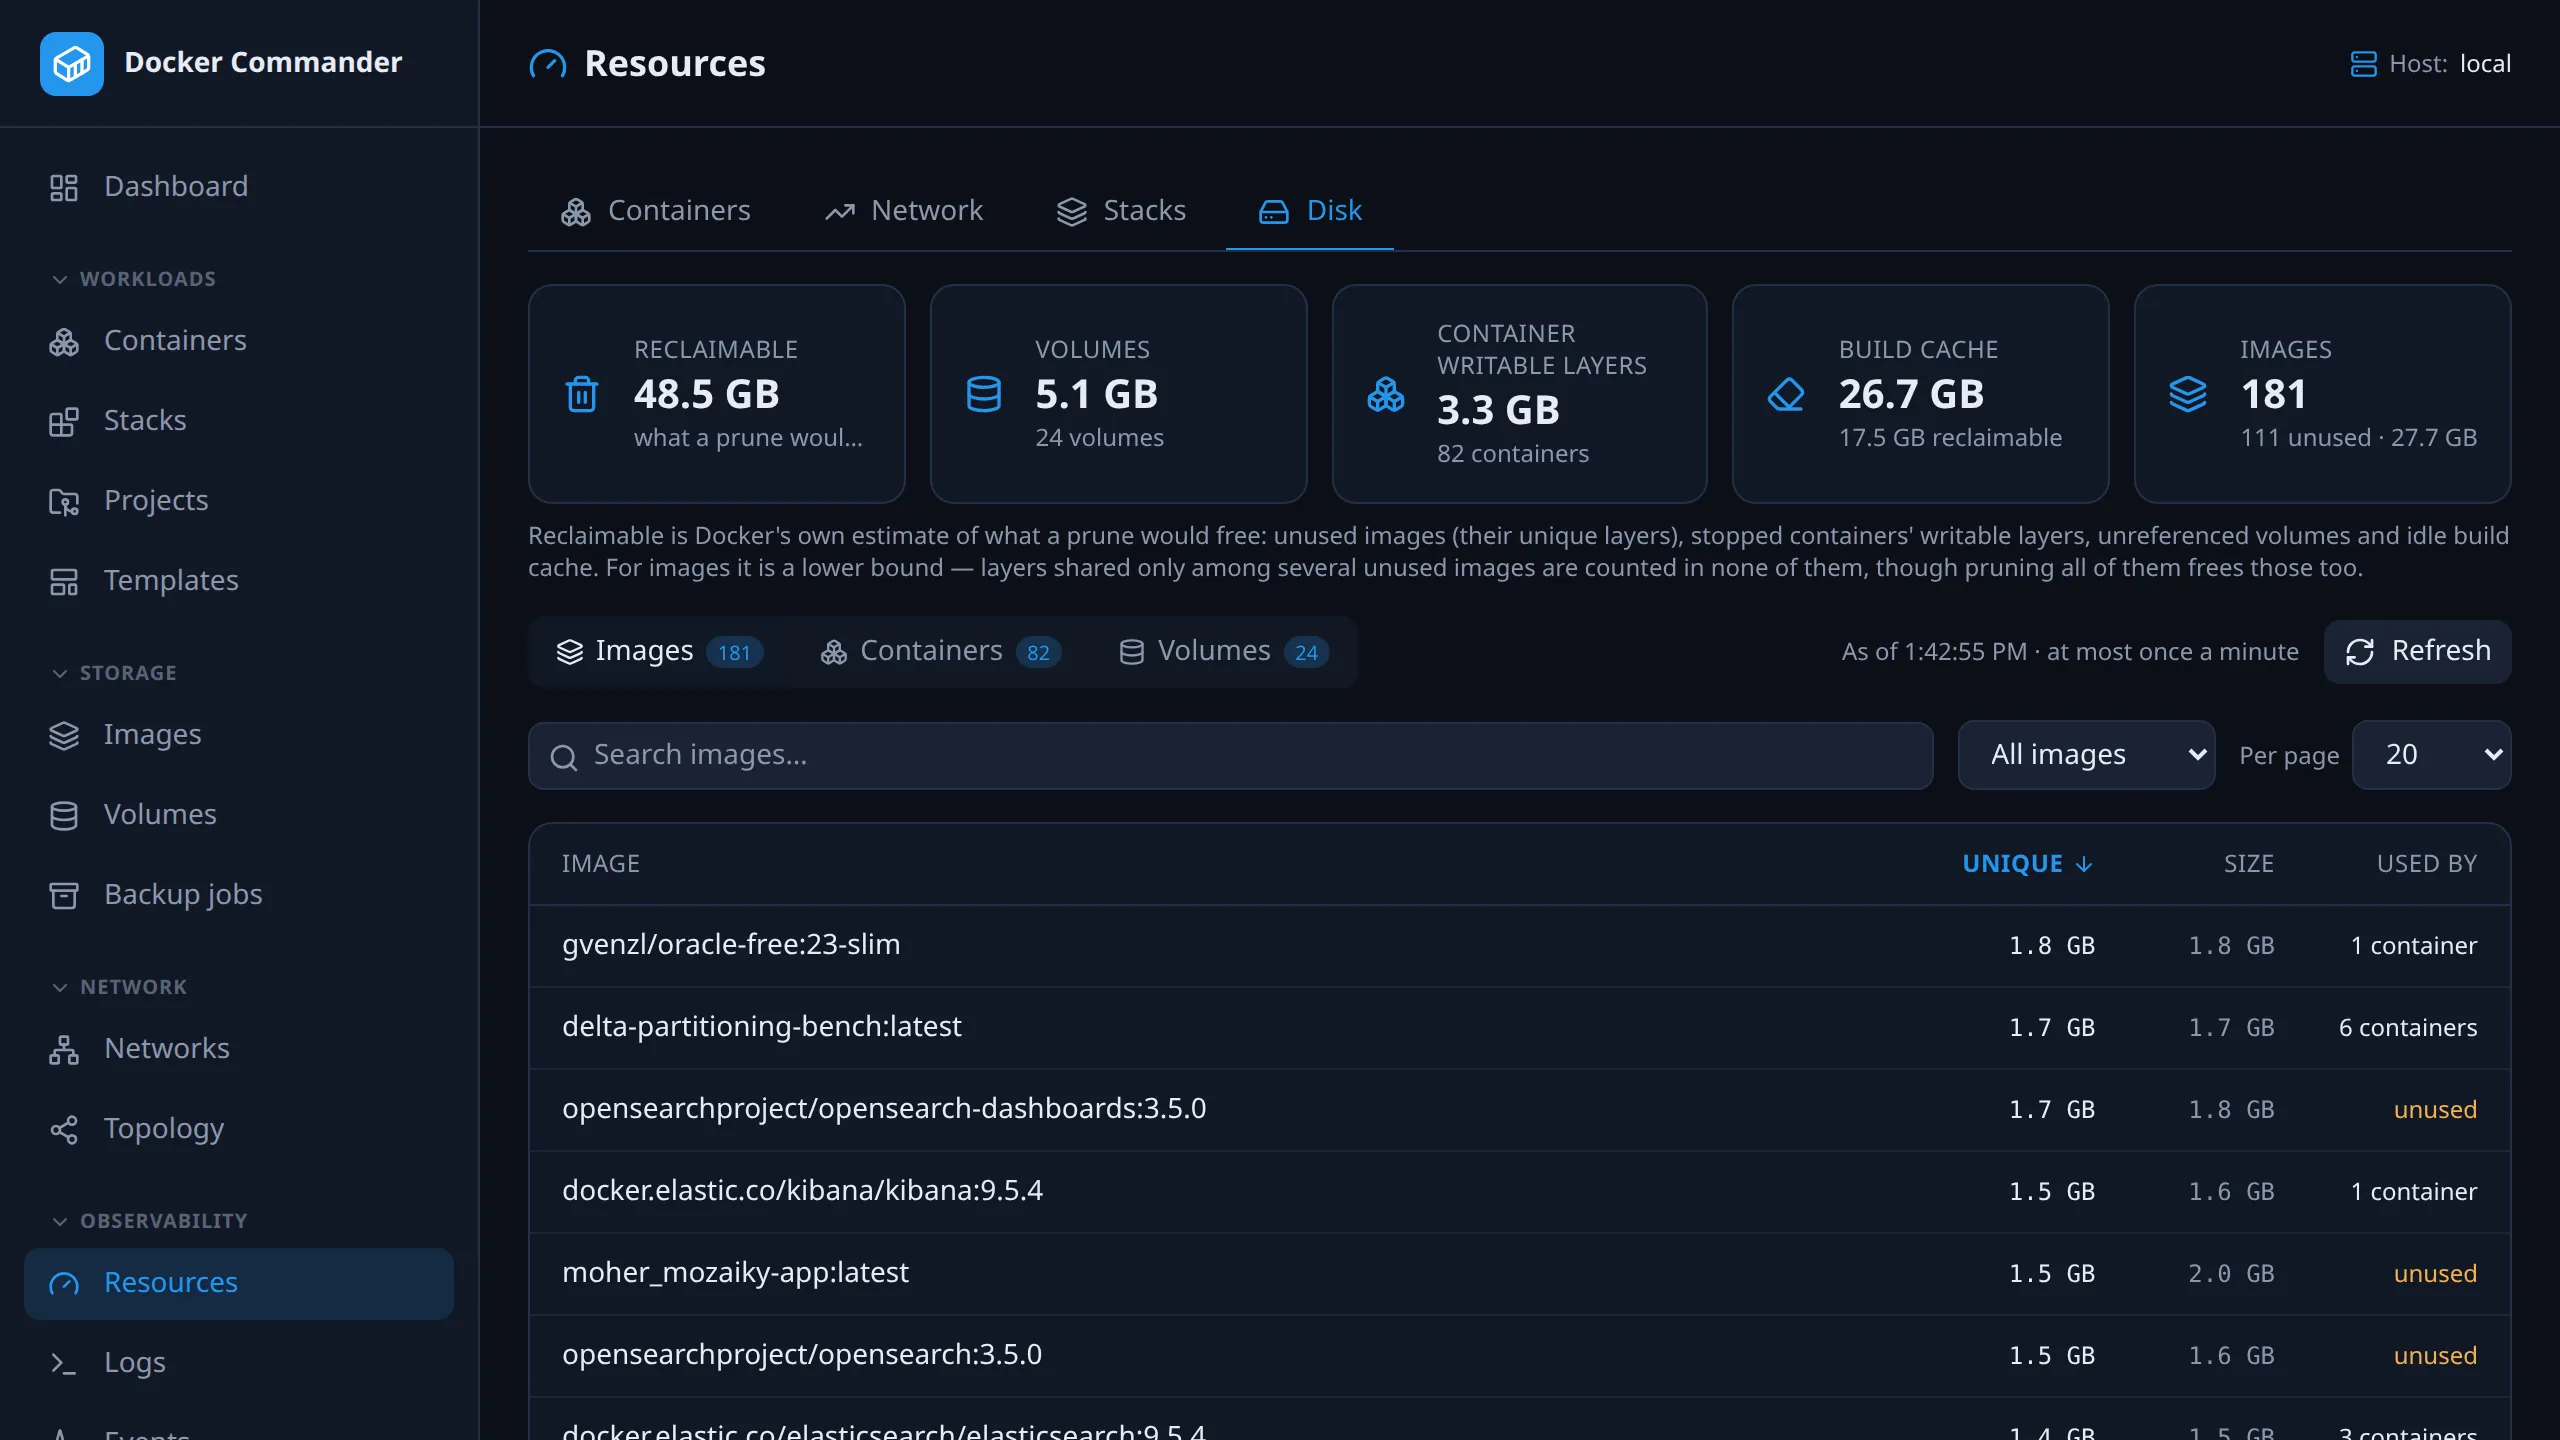
Task: Collapse the Network sidebar section
Action: [119, 987]
